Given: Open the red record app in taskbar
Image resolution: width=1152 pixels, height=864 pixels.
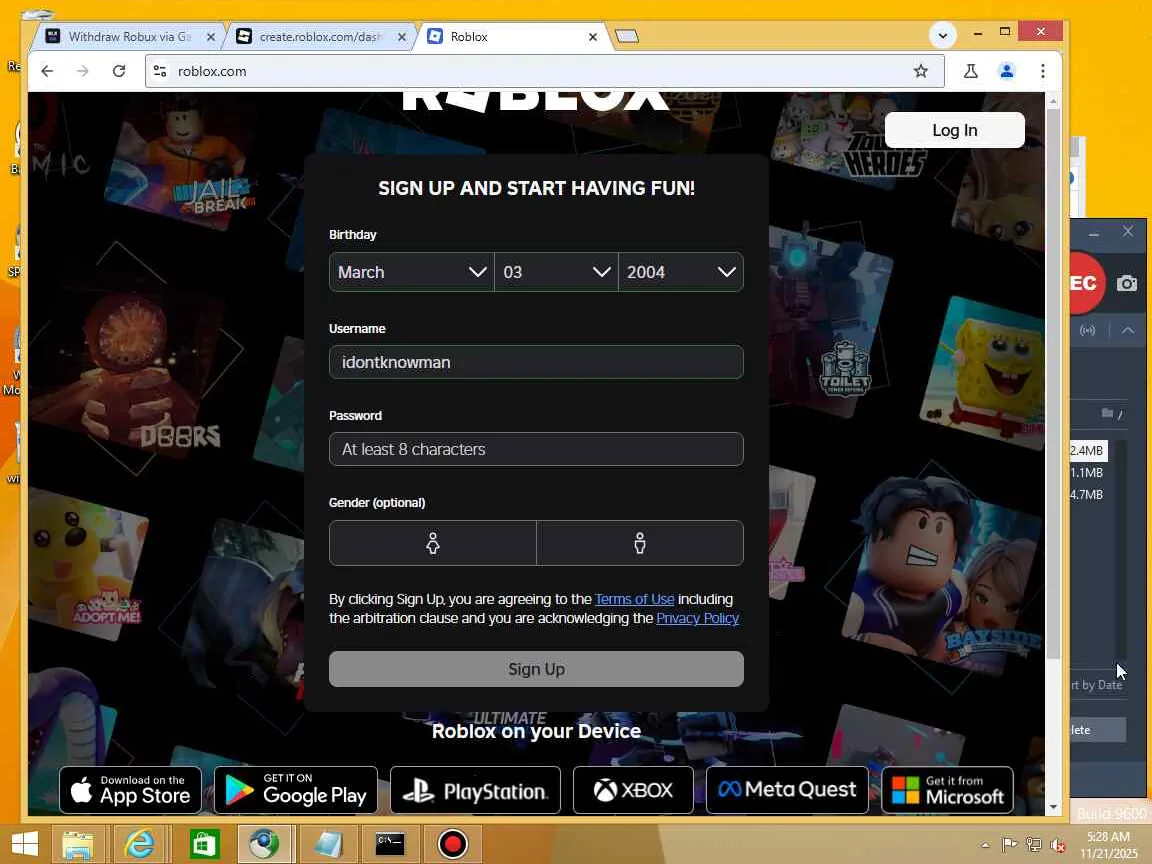Looking at the screenshot, I should point(453,844).
